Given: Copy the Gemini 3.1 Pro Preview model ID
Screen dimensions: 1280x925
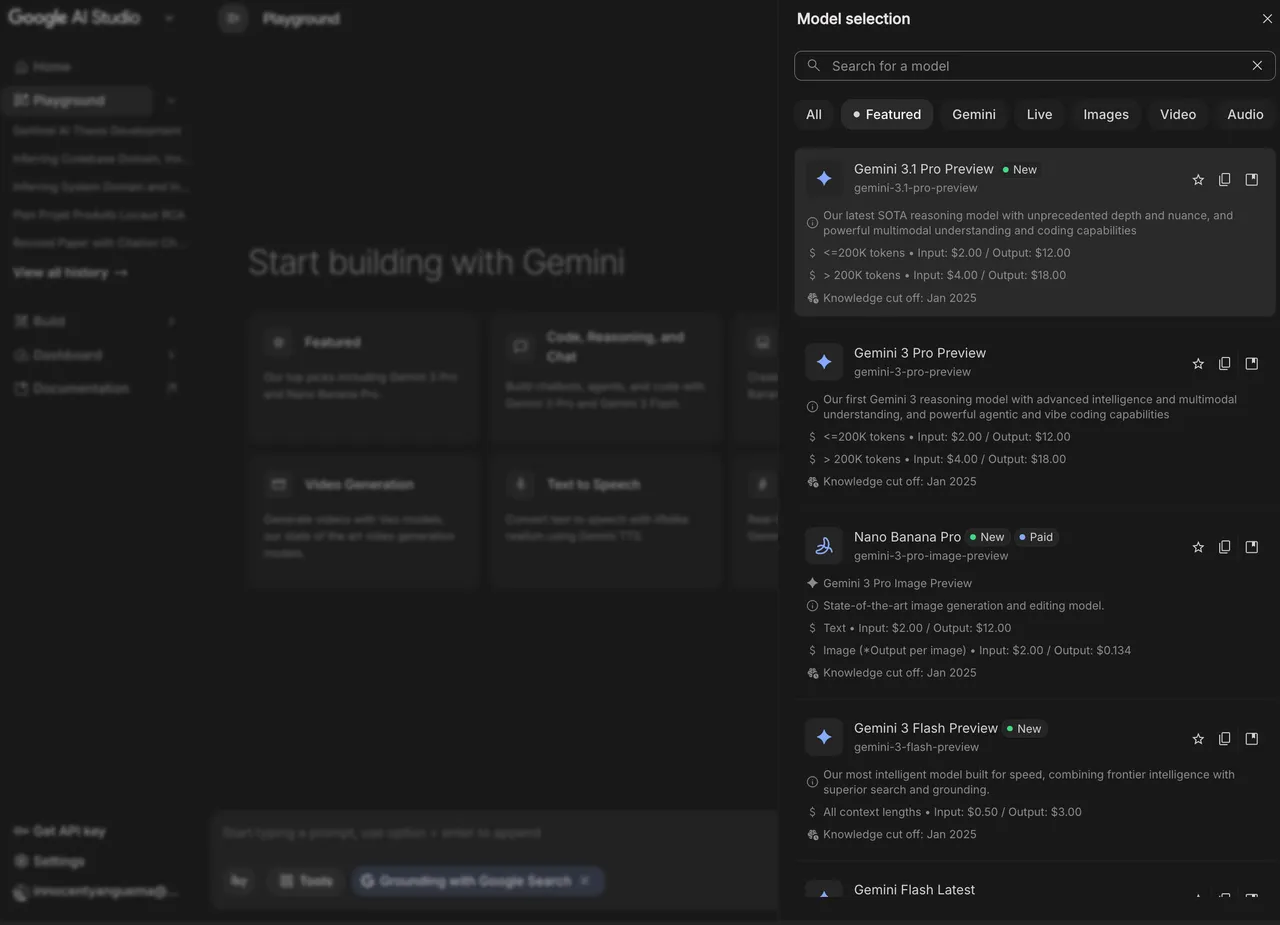Looking at the screenshot, I should [x=1224, y=180].
